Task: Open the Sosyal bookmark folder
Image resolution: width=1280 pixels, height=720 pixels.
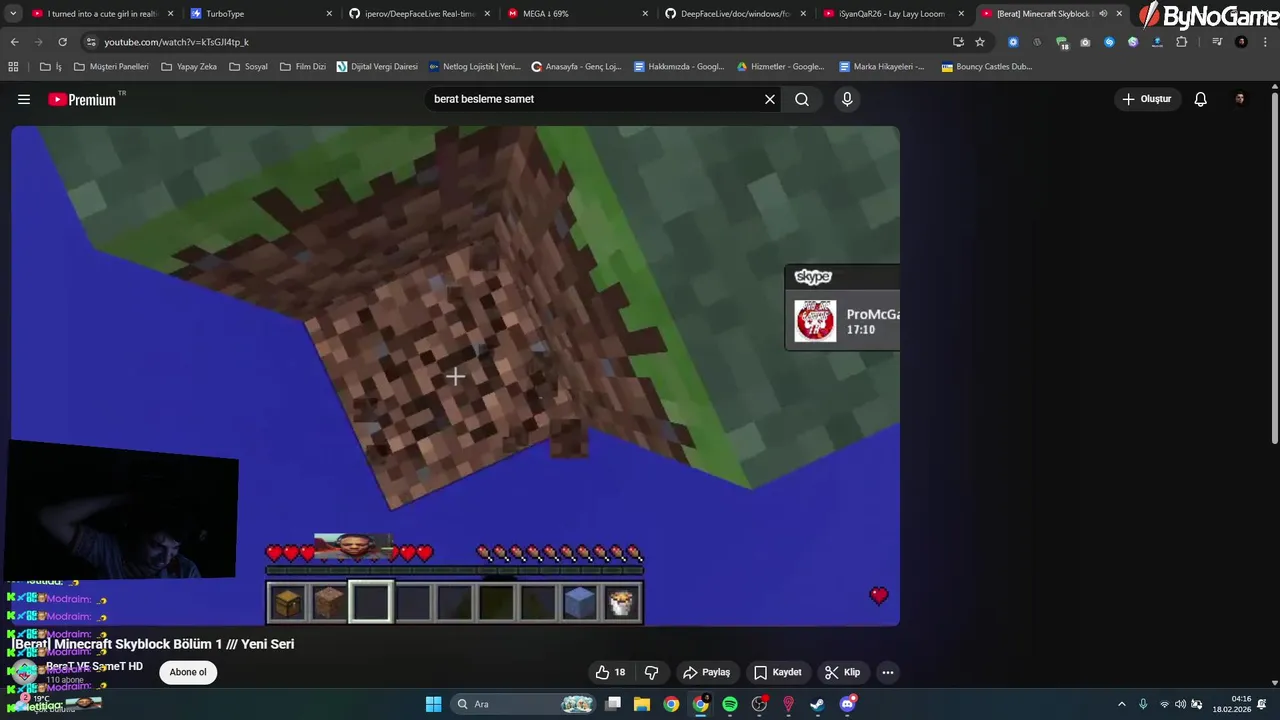Action: coord(248,67)
